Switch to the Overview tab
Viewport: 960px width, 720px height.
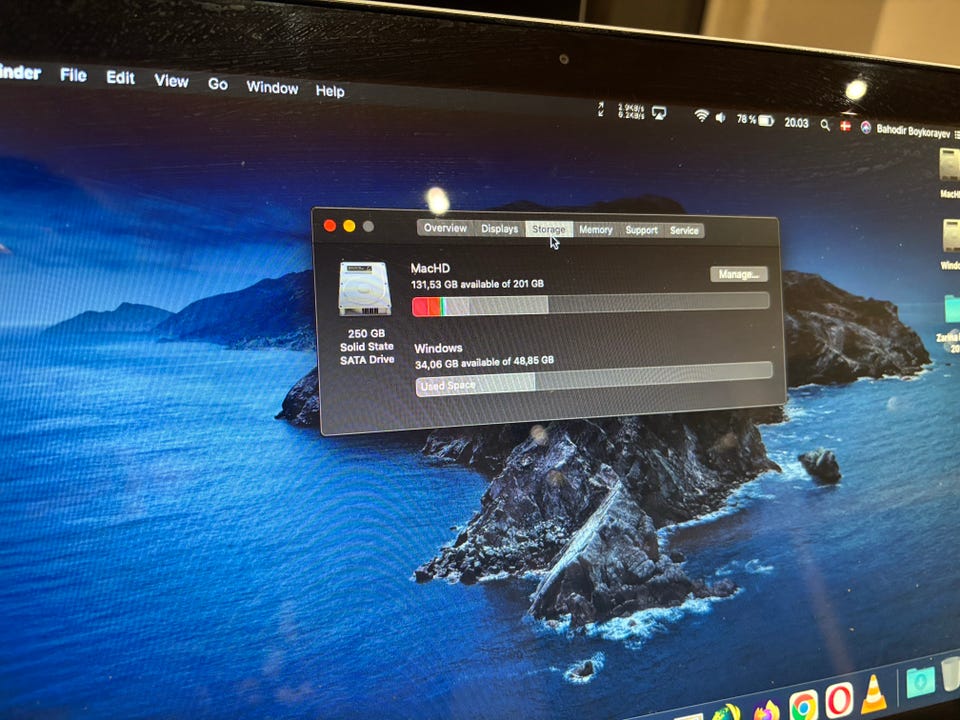point(445,228)
